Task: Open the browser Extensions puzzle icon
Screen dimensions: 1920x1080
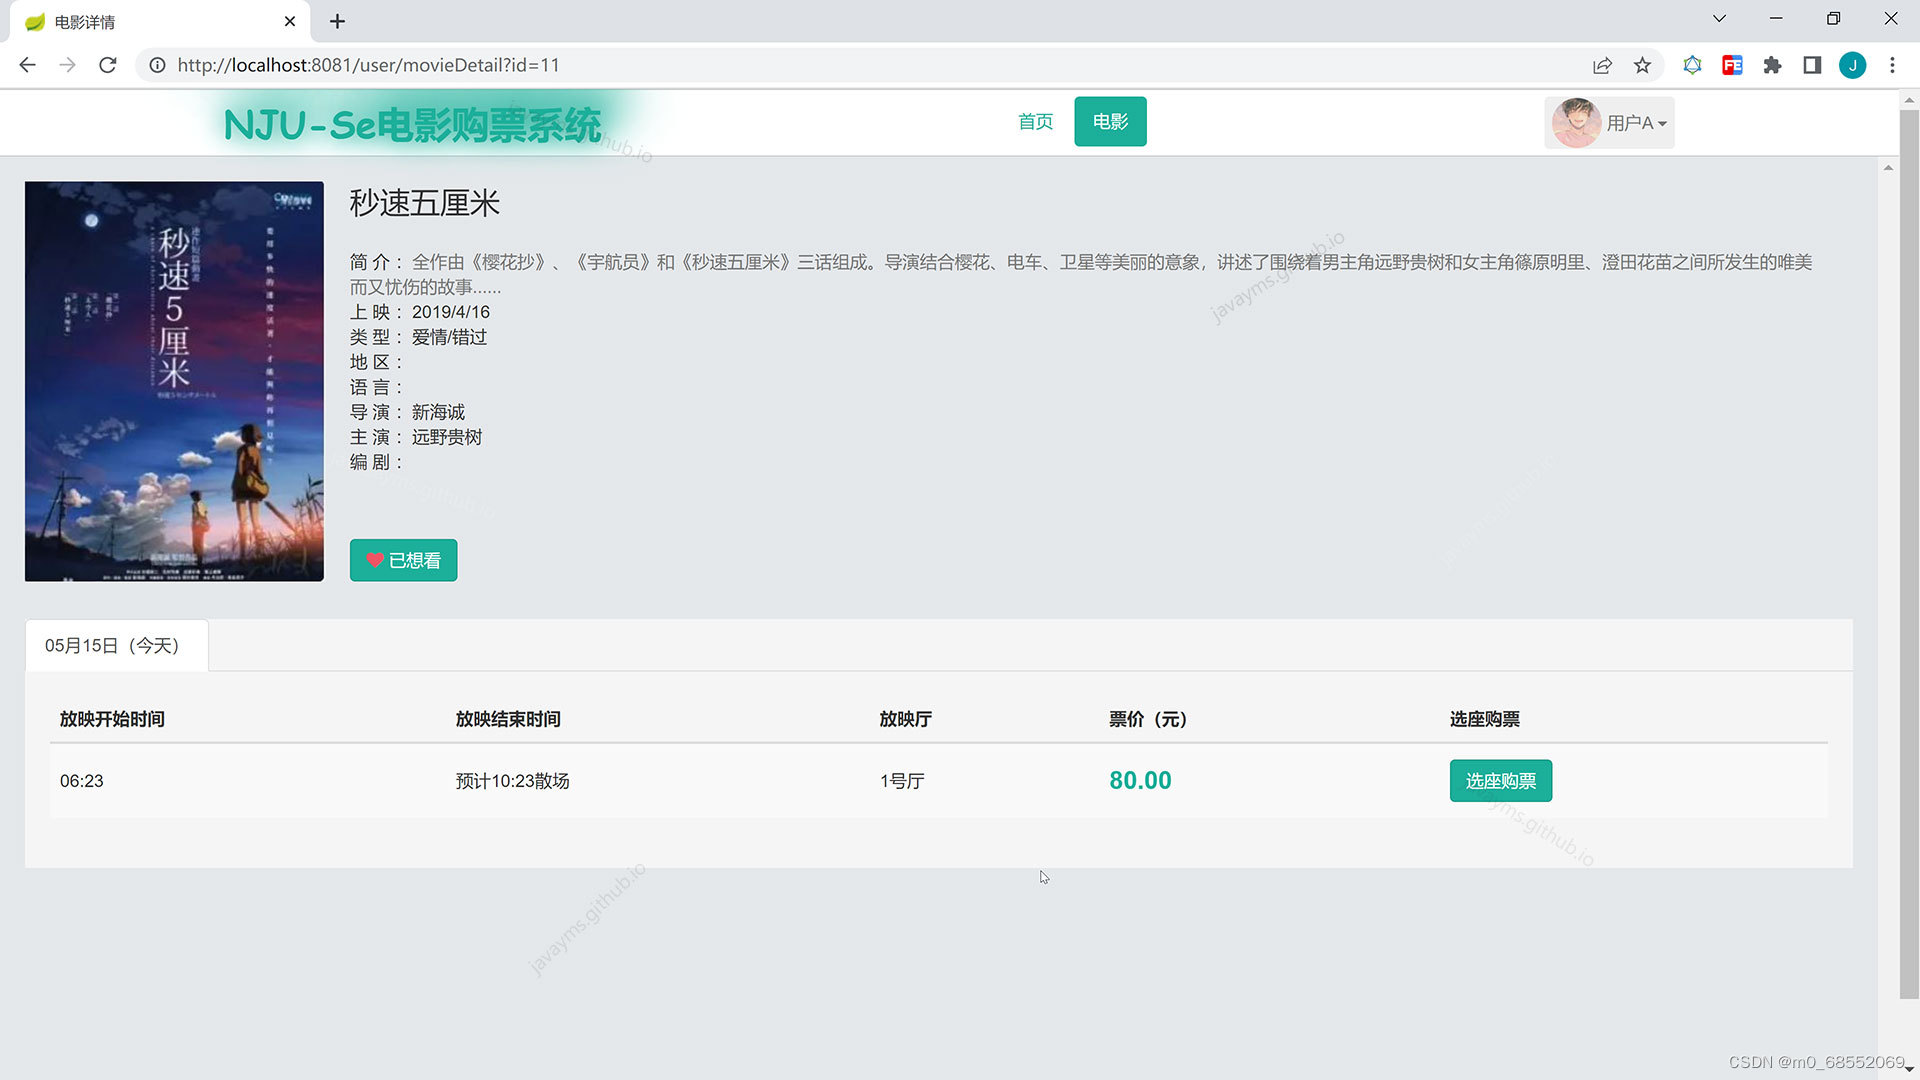Action: [x=1772, y=65]
